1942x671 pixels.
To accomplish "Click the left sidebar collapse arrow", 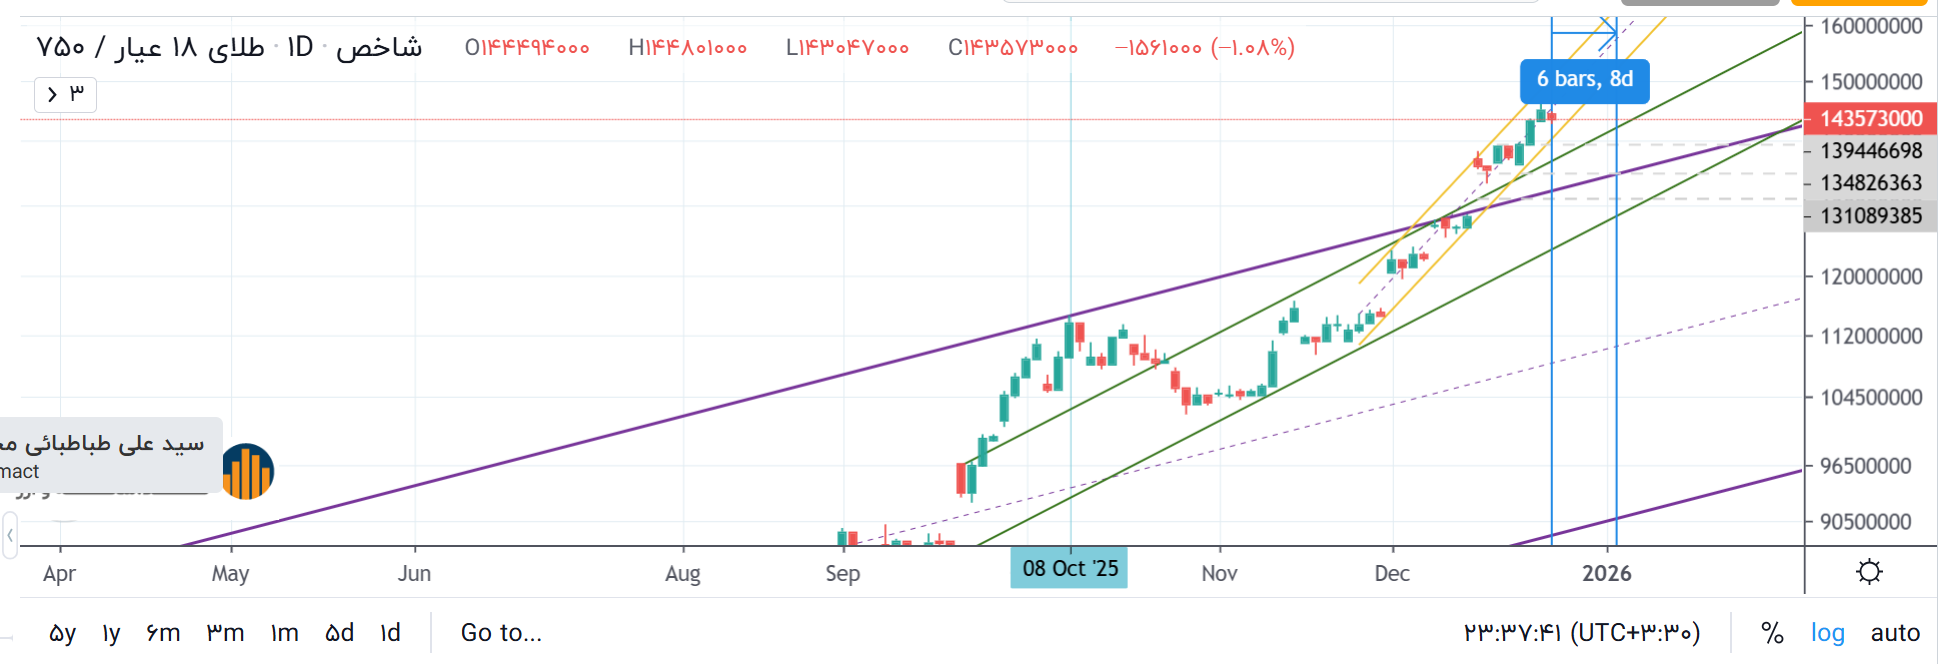I will [10, 535].
